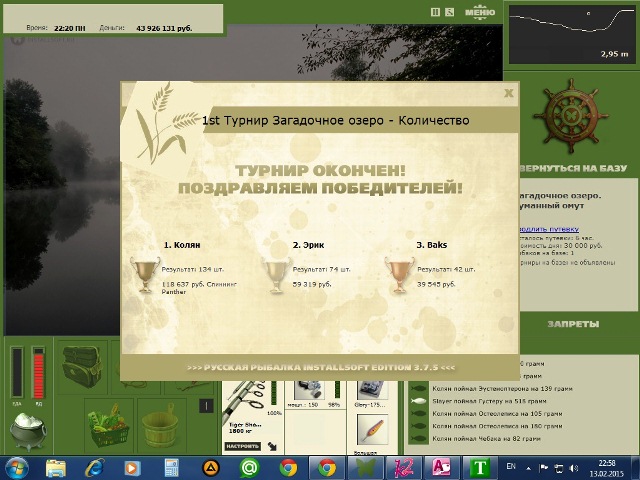Click the food basket icon

tap(108, 425)
